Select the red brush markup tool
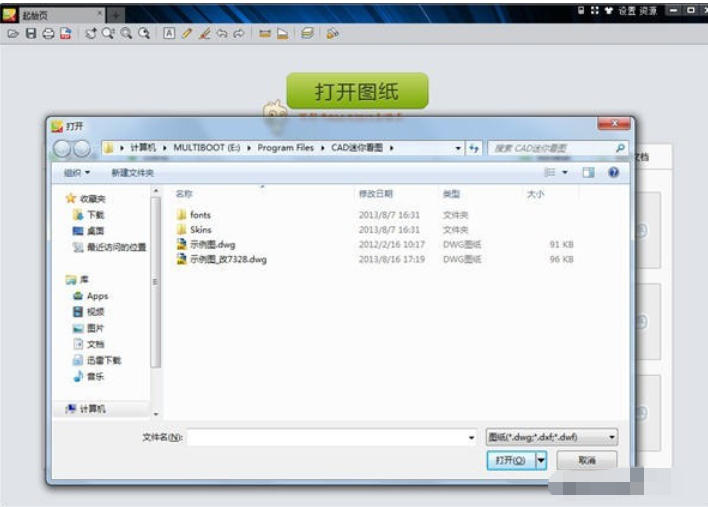Viewport: 708px width, 507px height. 205,33
